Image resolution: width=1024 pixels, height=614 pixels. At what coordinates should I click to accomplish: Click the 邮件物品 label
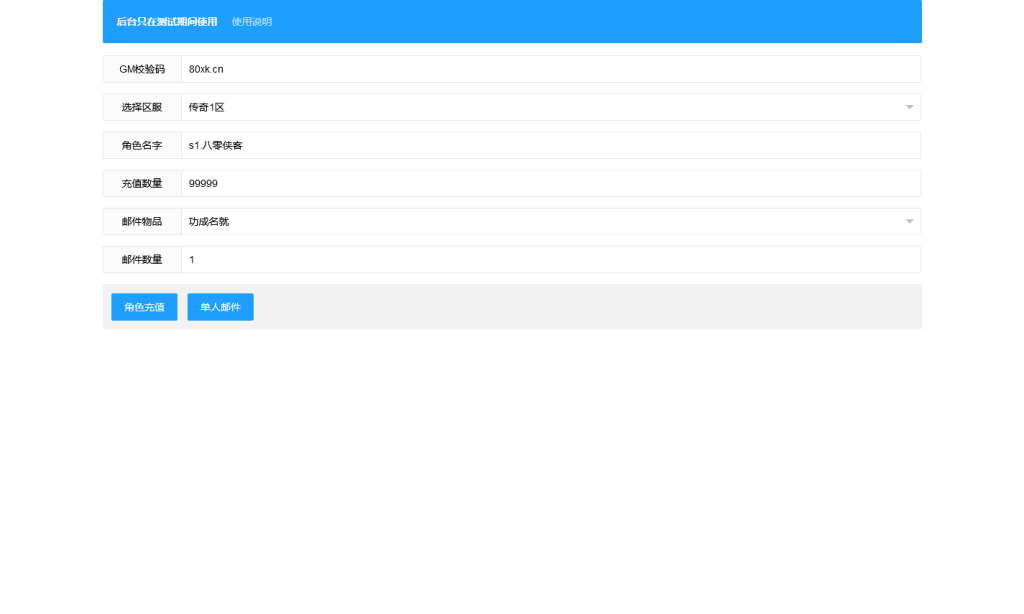pyautogui.click(x=142, y=221)
